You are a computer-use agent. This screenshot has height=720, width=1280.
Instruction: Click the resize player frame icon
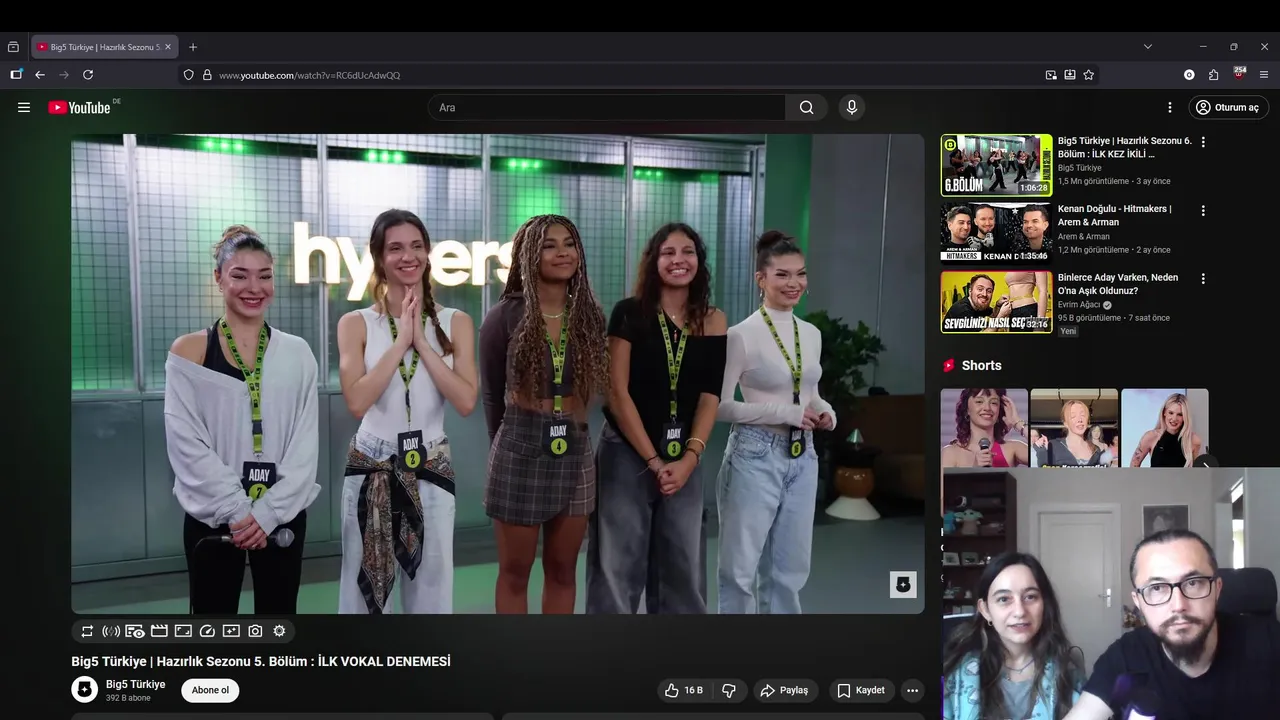[x=183, y=631]
